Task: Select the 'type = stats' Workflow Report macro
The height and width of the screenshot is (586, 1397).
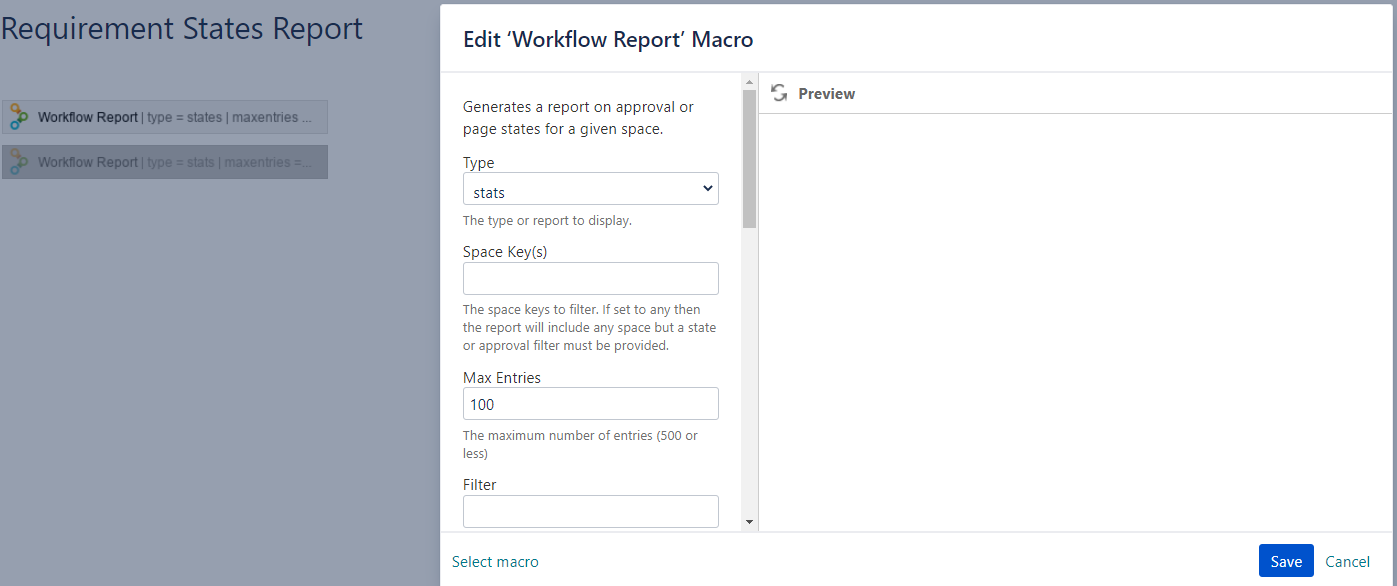Action: [x=165, y=162]
